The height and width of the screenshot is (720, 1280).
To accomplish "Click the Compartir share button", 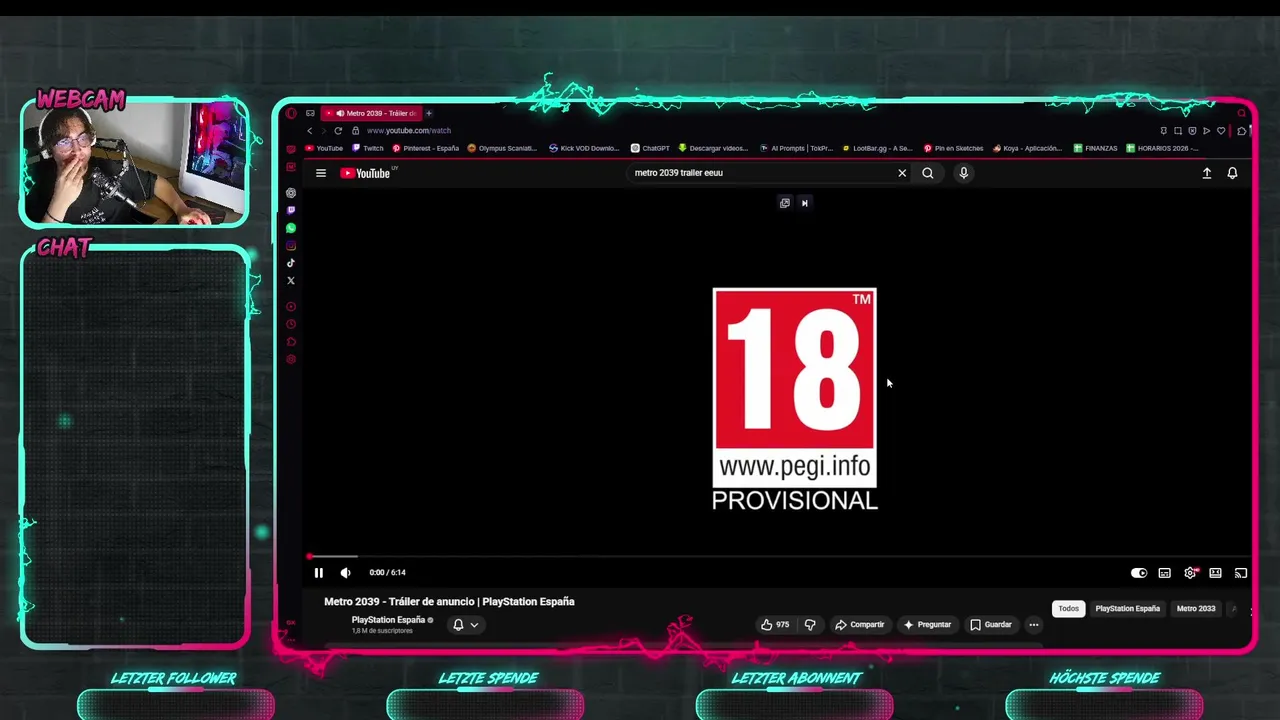I will tap(860, 625).
